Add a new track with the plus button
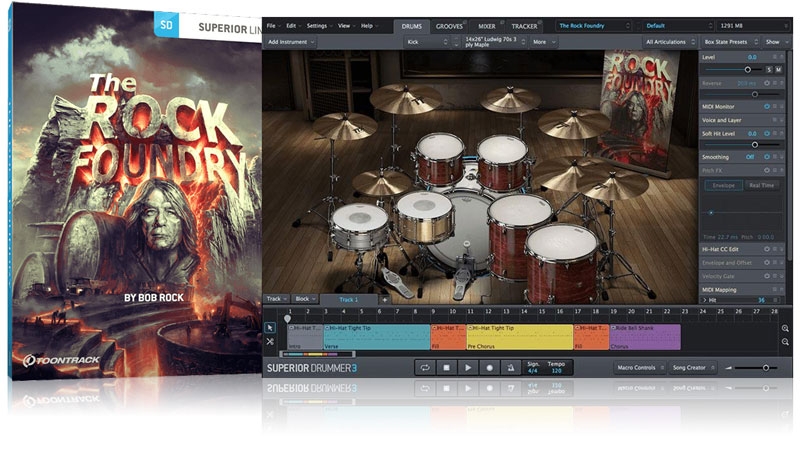This screenshot has width=800, height=467. (385, 300)
